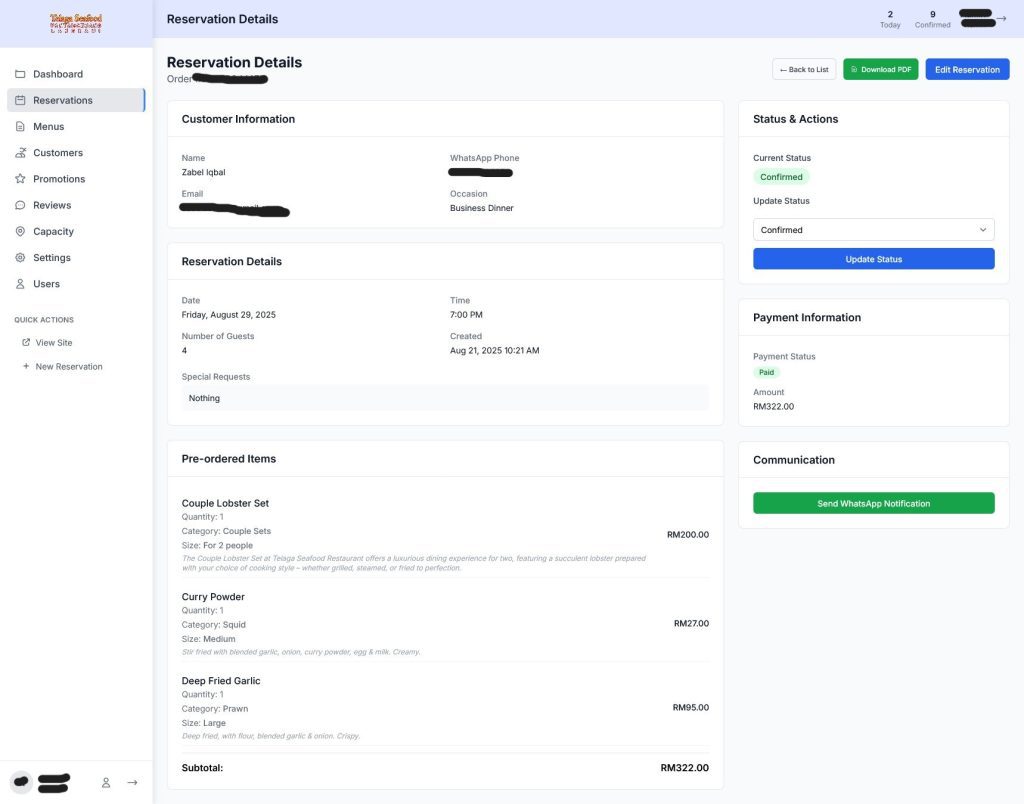Go to the Users menu item
Viewport: 1024px width, 804px height.
(46, 284)
